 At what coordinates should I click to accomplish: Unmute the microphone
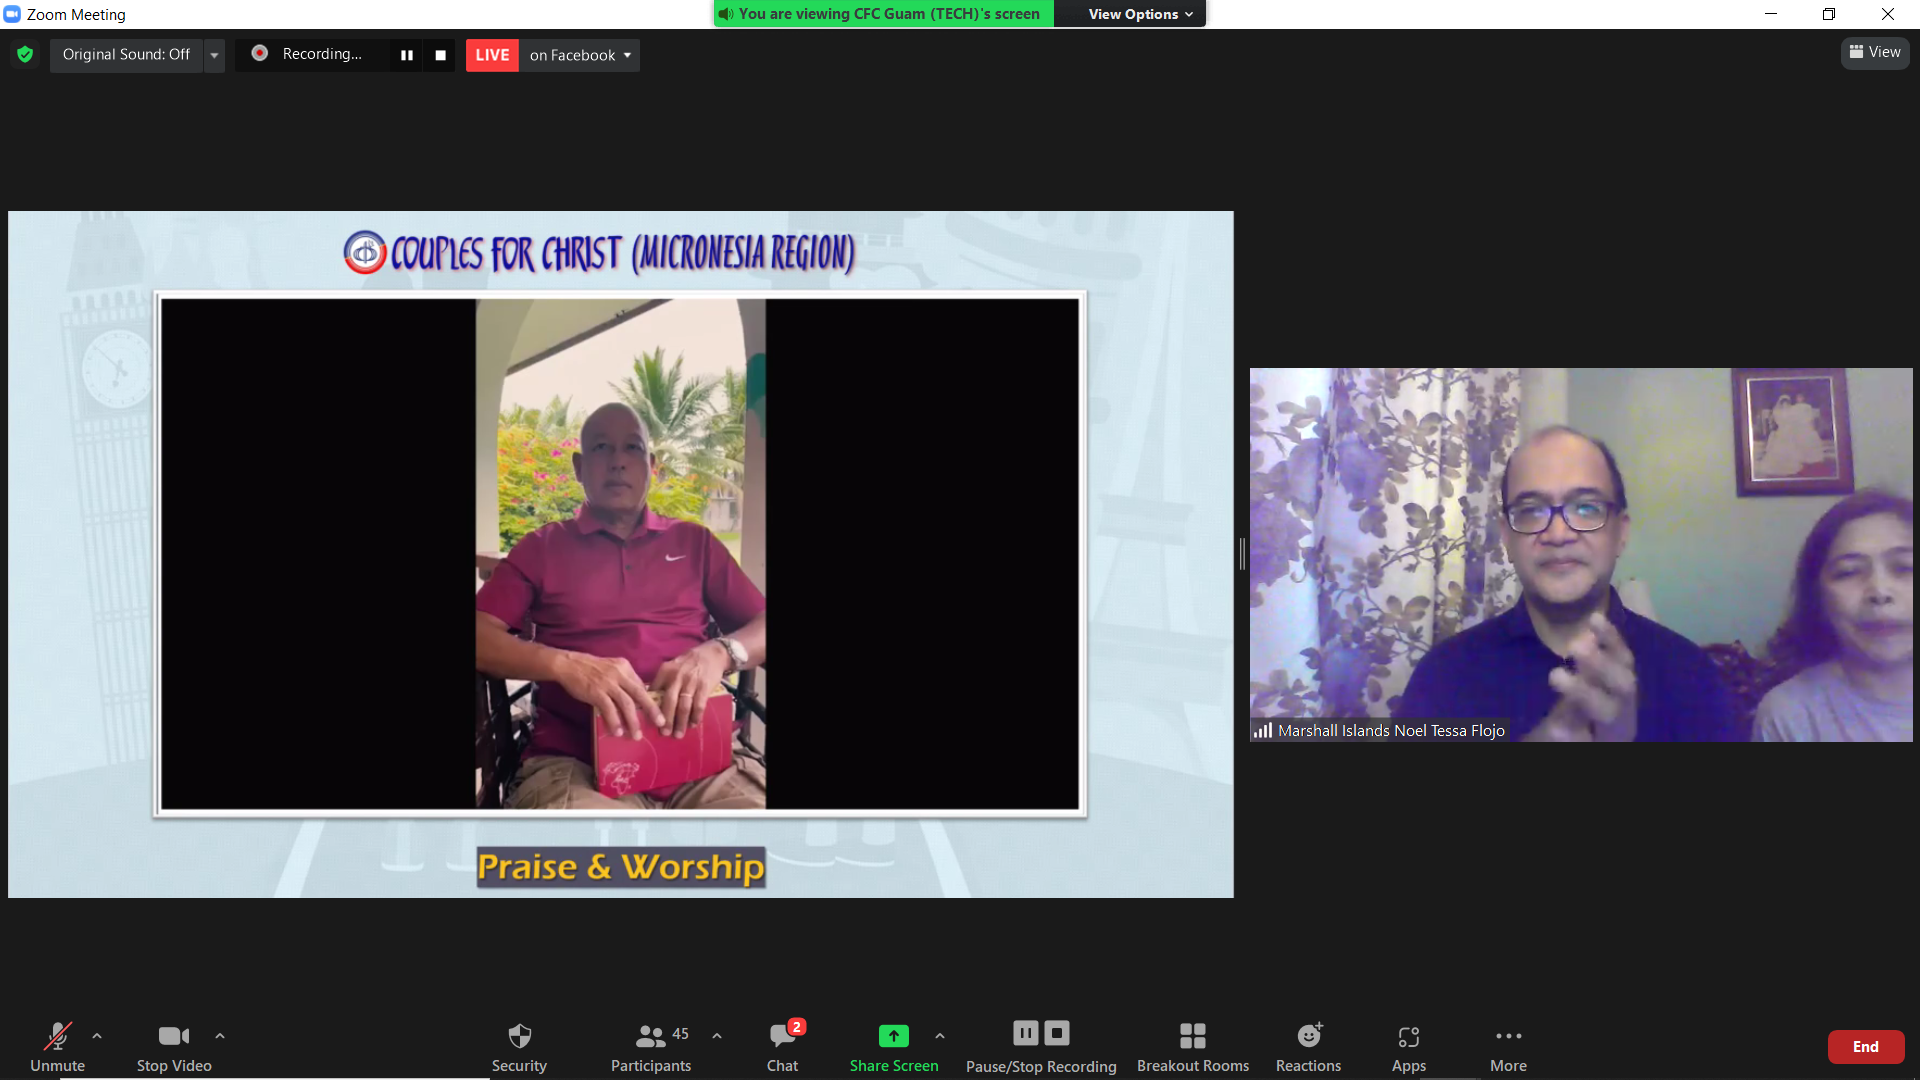tap(57, 1046)
